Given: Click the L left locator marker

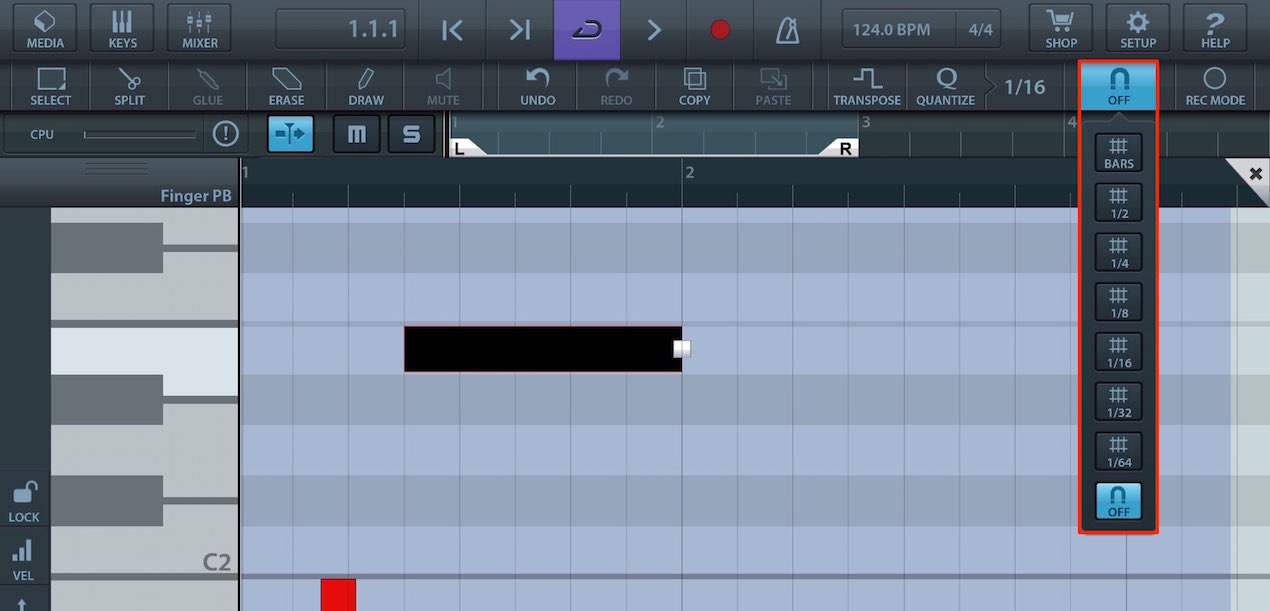Looking at the screenshot, I should pyautogui.click(x=467, y=147).
